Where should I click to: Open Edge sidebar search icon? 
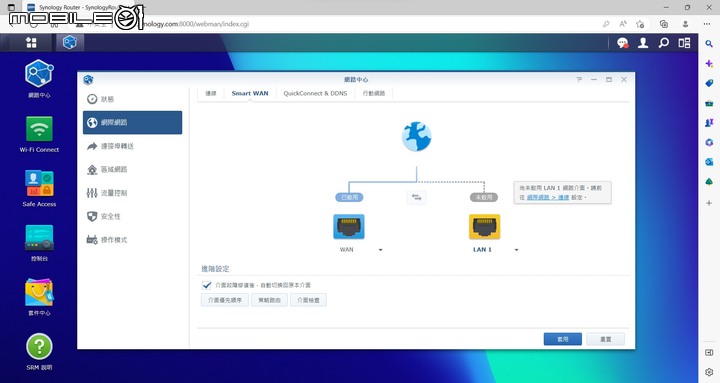(x=709, y=44)
